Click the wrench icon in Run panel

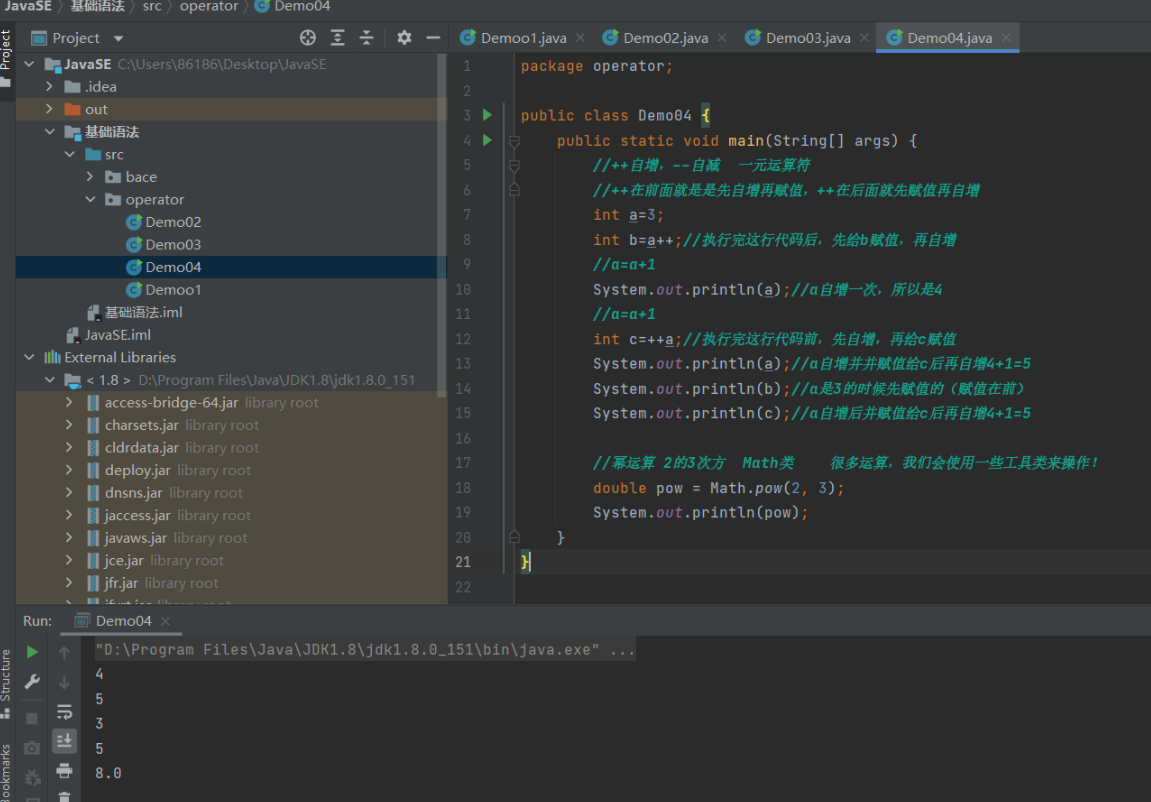[x=32, y=682]
